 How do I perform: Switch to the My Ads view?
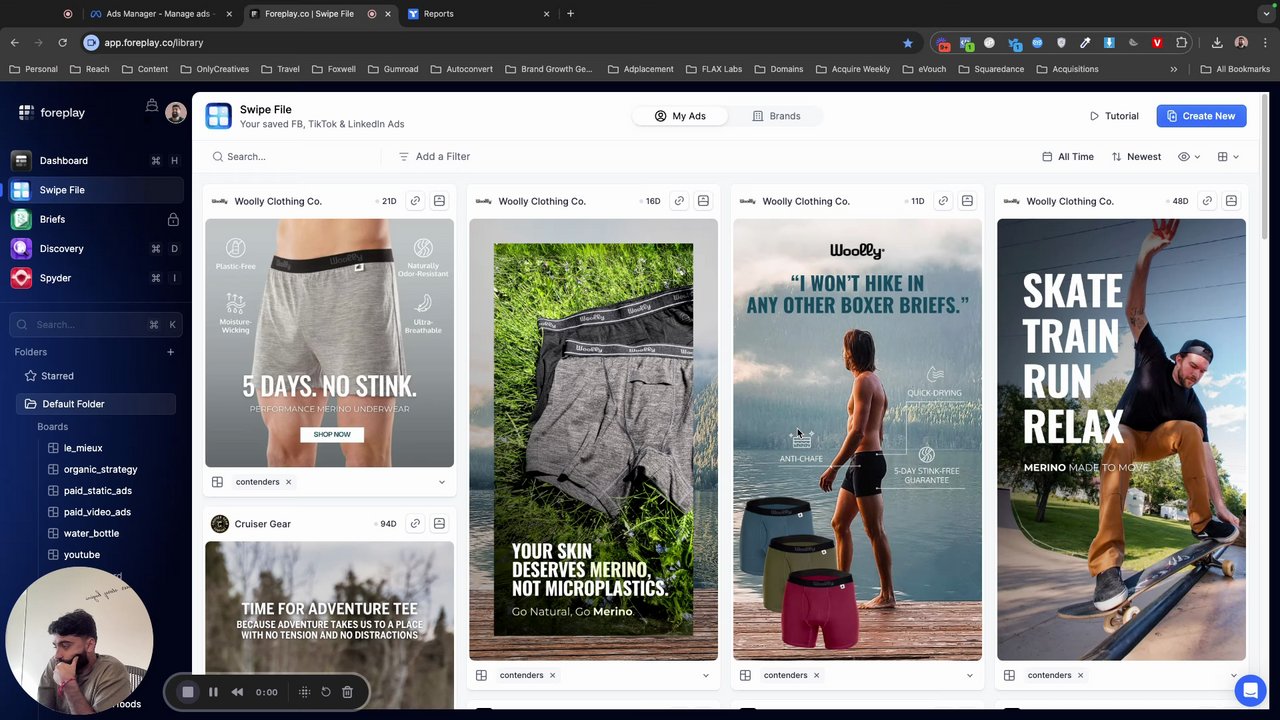click(680, 116)
